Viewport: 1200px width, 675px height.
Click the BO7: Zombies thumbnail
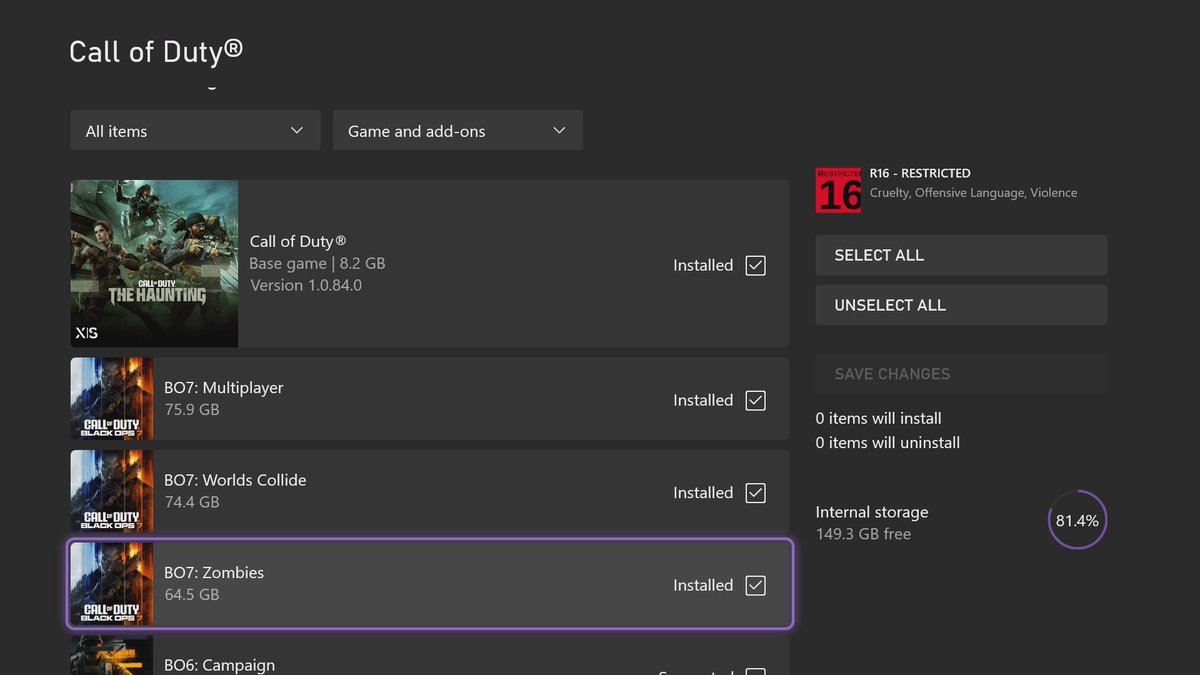click(x=112, y=584)
